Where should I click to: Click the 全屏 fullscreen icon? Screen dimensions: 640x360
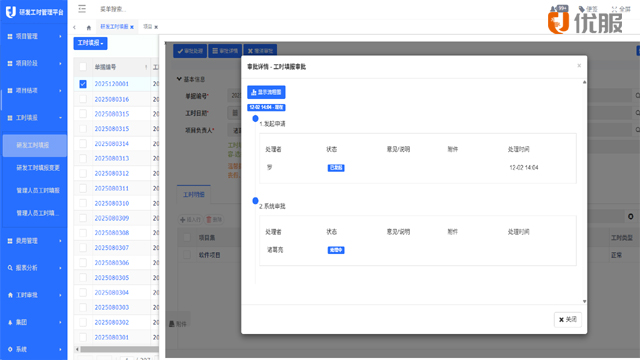coord(614,9)
